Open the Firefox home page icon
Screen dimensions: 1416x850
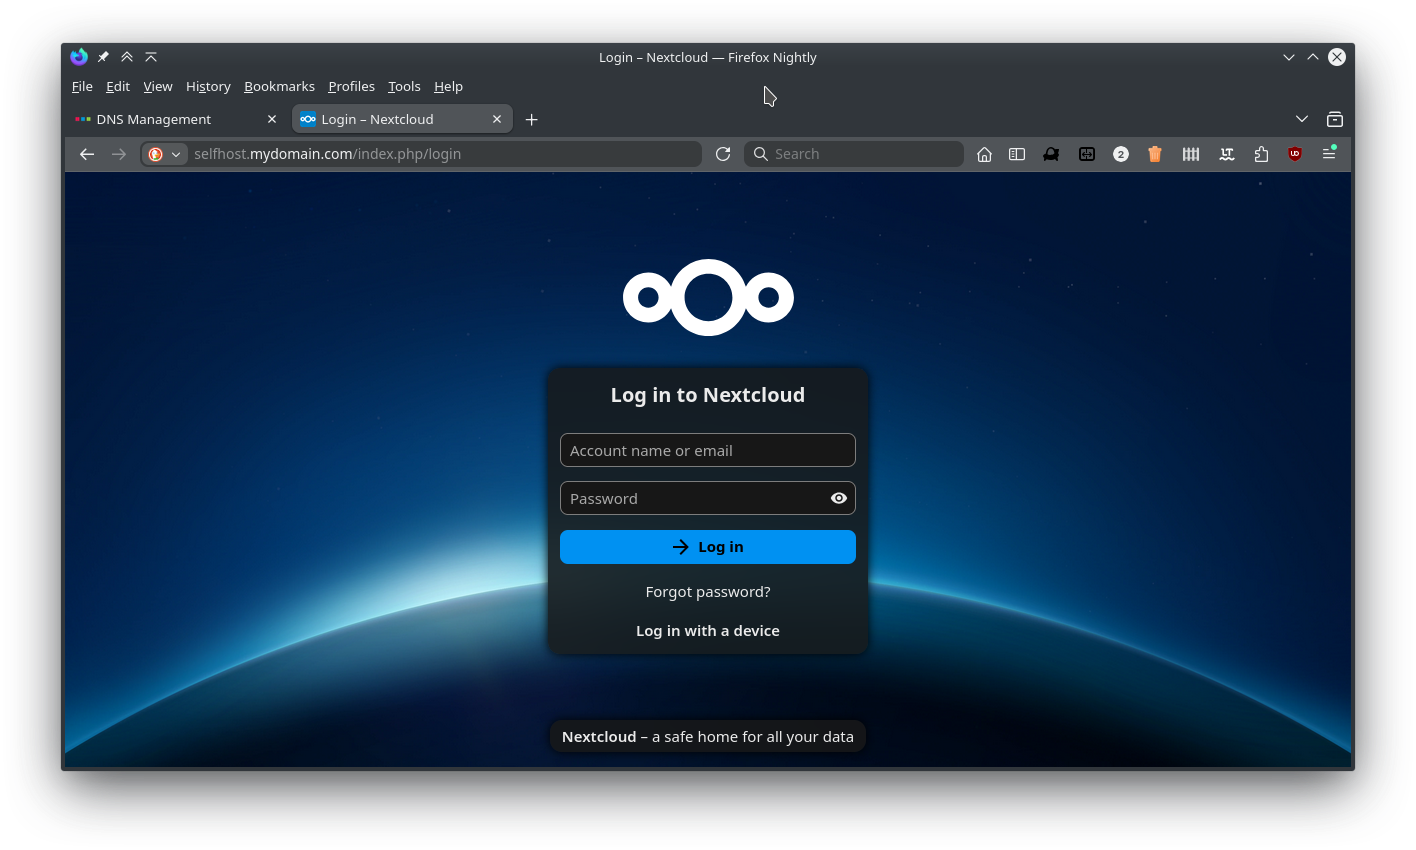click(984, 154)
